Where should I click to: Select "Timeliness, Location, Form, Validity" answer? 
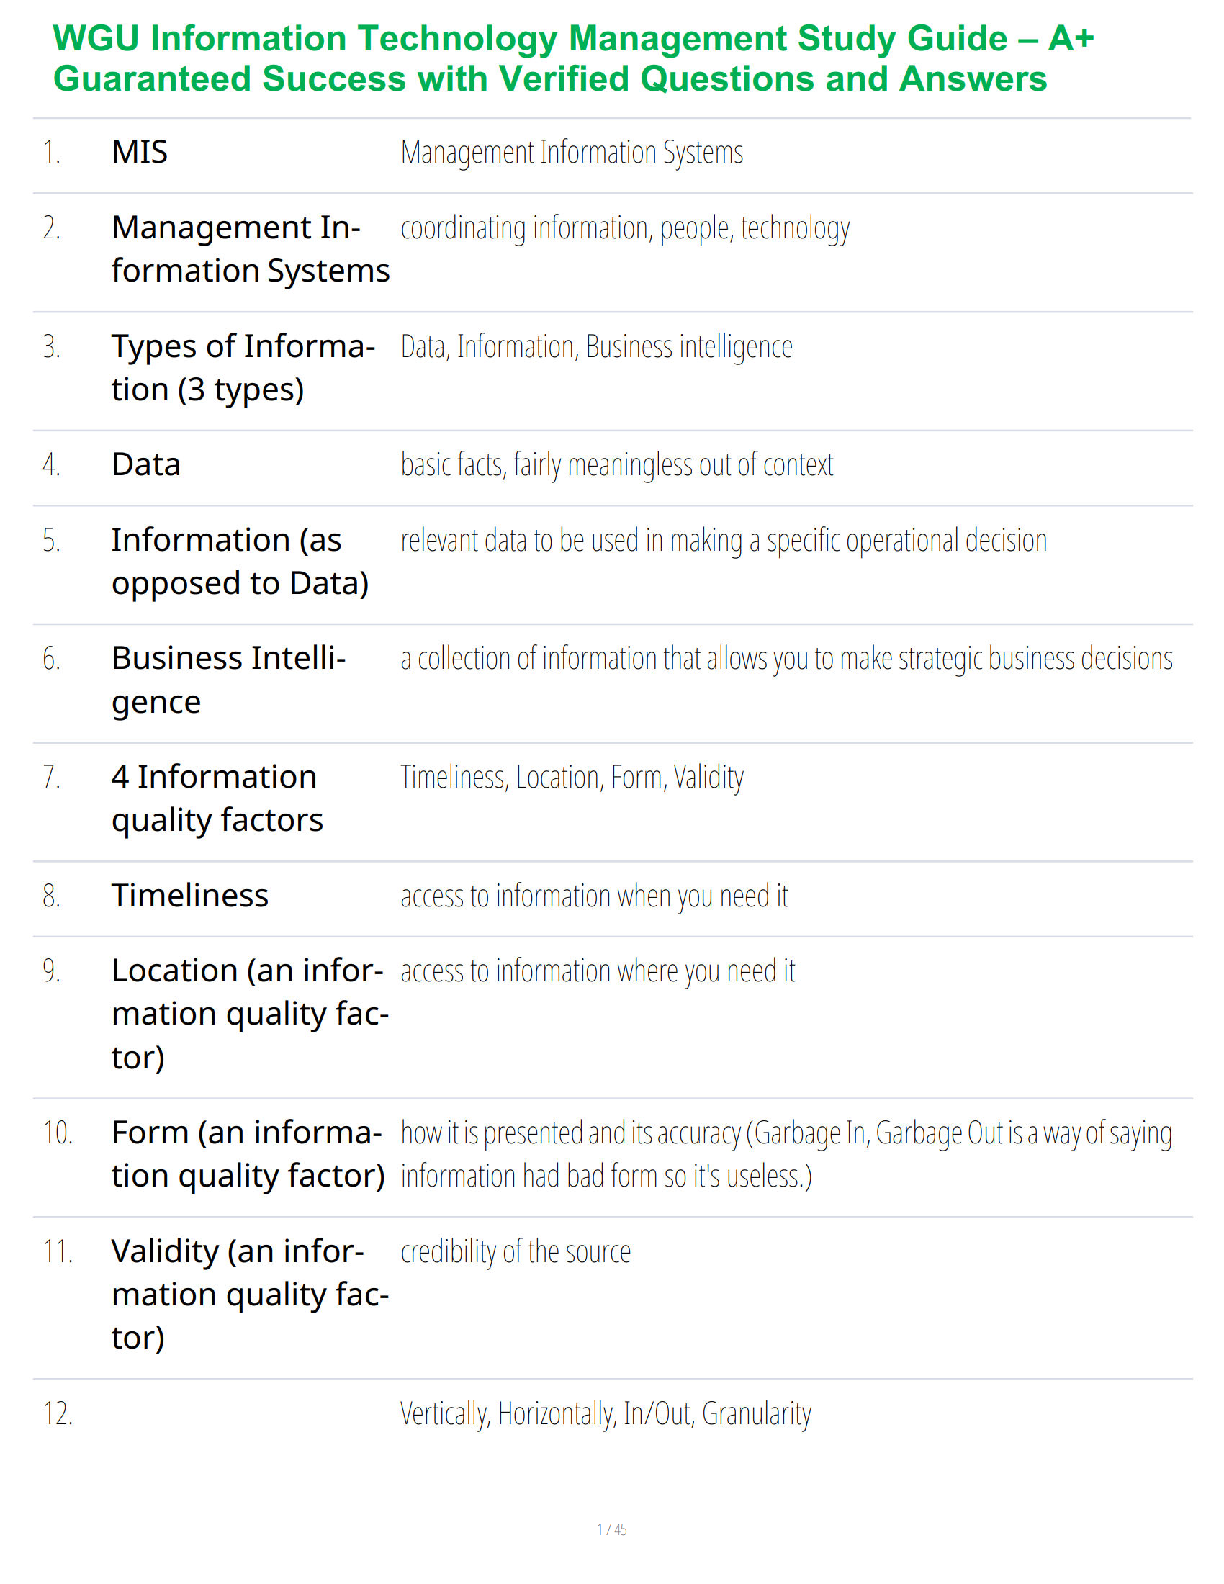(x=572, y=777)
